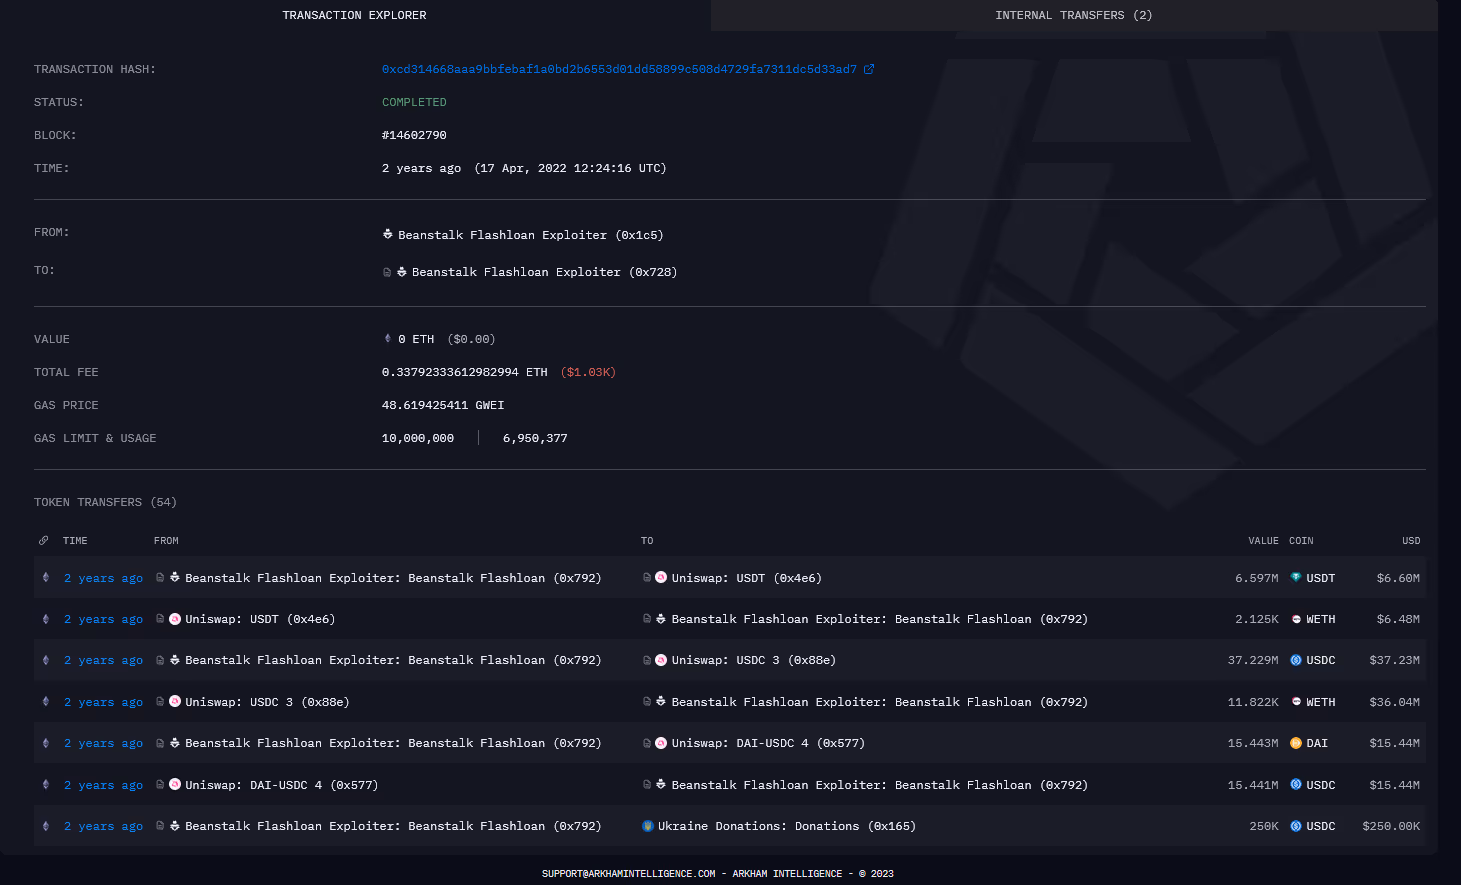Click the ETH icon at the start of first transfer row
The width and height of the screenshot is (1461, 885).
tap(45, 578)
